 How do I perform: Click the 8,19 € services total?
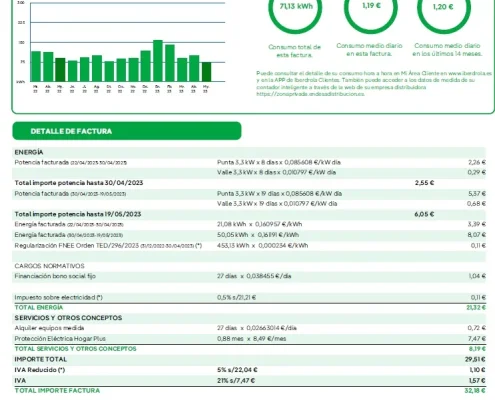coord(477,349)
